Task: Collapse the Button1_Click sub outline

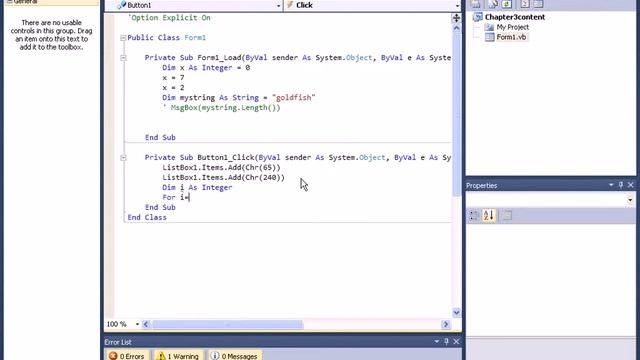Action: coord(123,158)
